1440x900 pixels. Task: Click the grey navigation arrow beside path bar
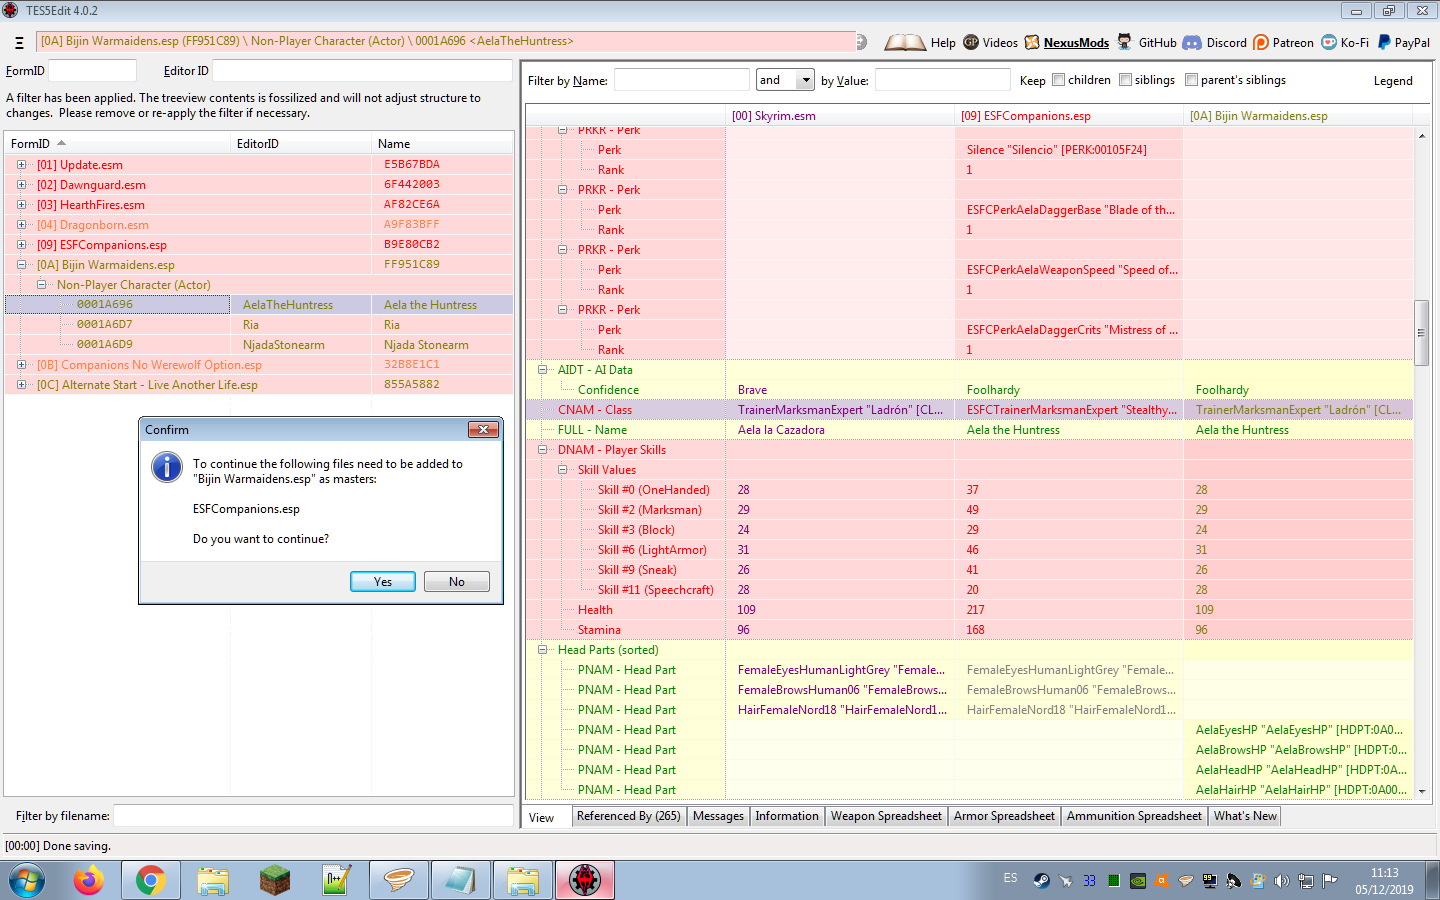(862, 42)
